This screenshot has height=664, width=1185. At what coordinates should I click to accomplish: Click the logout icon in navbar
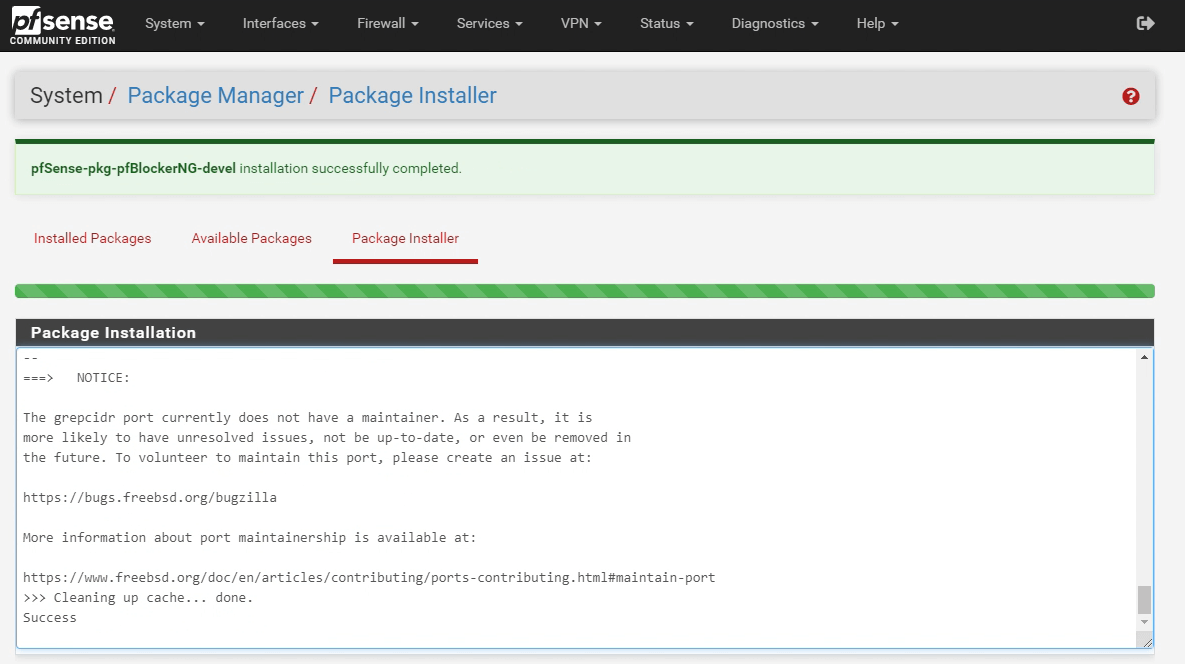point(1146,23)
